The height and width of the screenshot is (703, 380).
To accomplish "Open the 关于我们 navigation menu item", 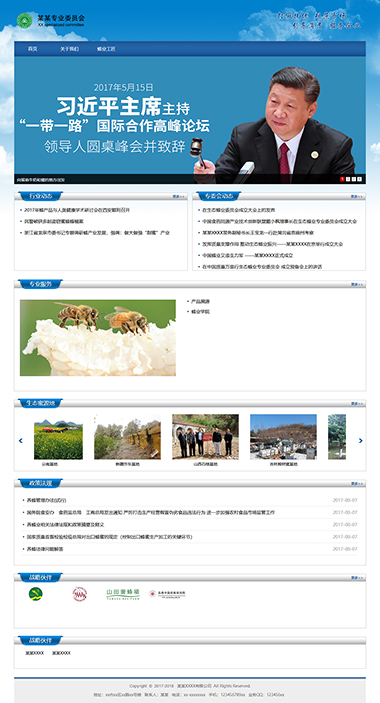I will [x=69, y=49].
